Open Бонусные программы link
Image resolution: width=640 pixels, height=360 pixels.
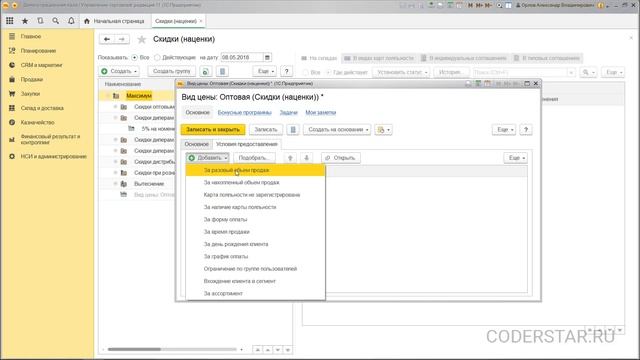pos(244,113)
